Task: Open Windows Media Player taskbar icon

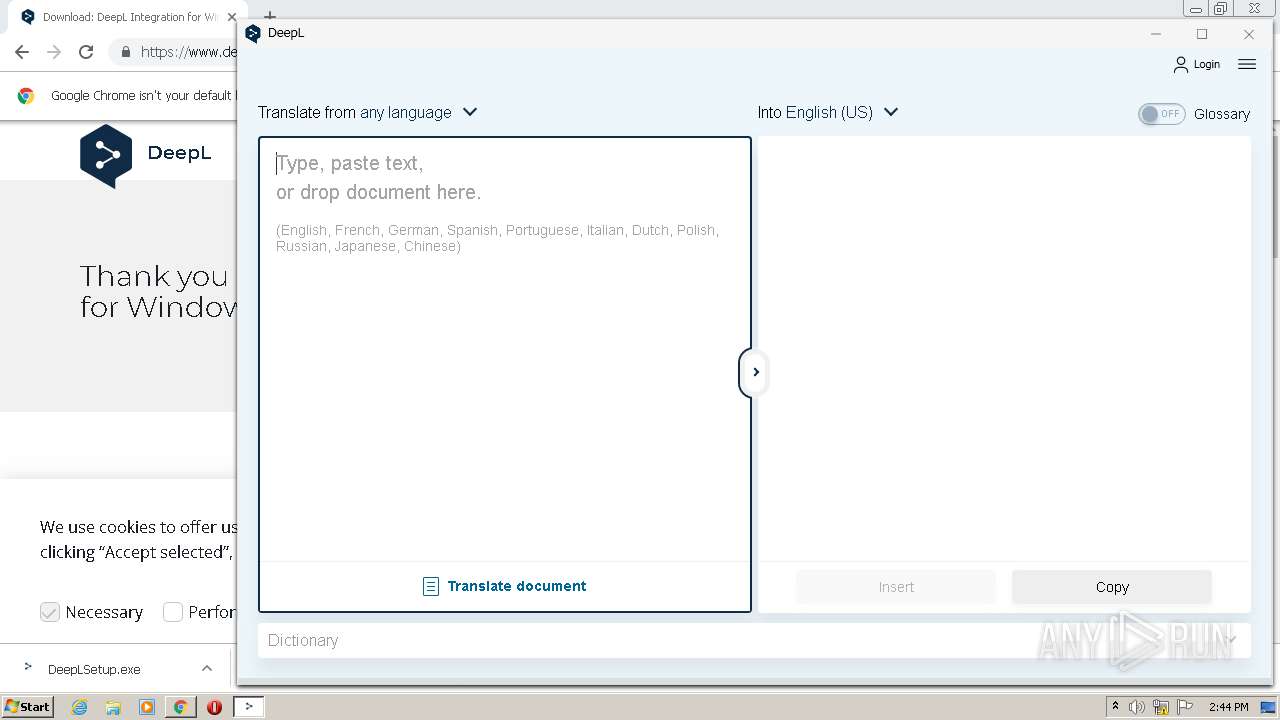Action: click(x=147, y=707)
